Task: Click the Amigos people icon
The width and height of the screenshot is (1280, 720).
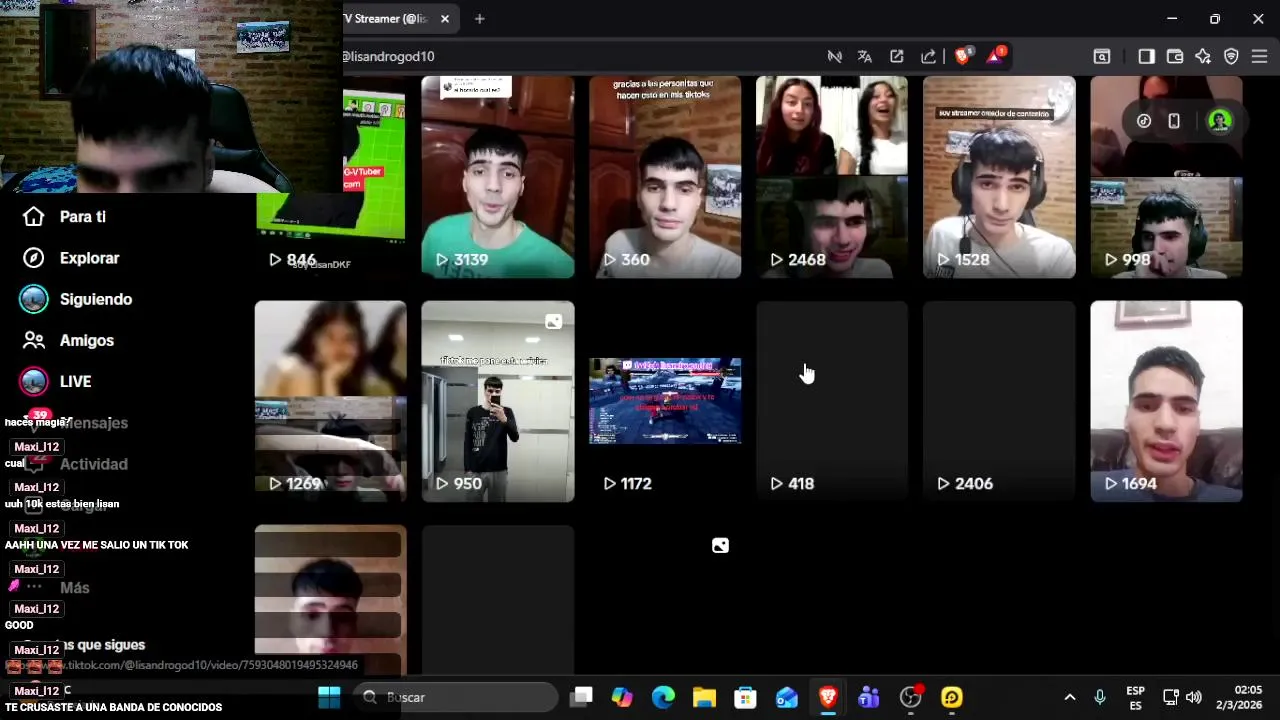Action: (34, 340)
